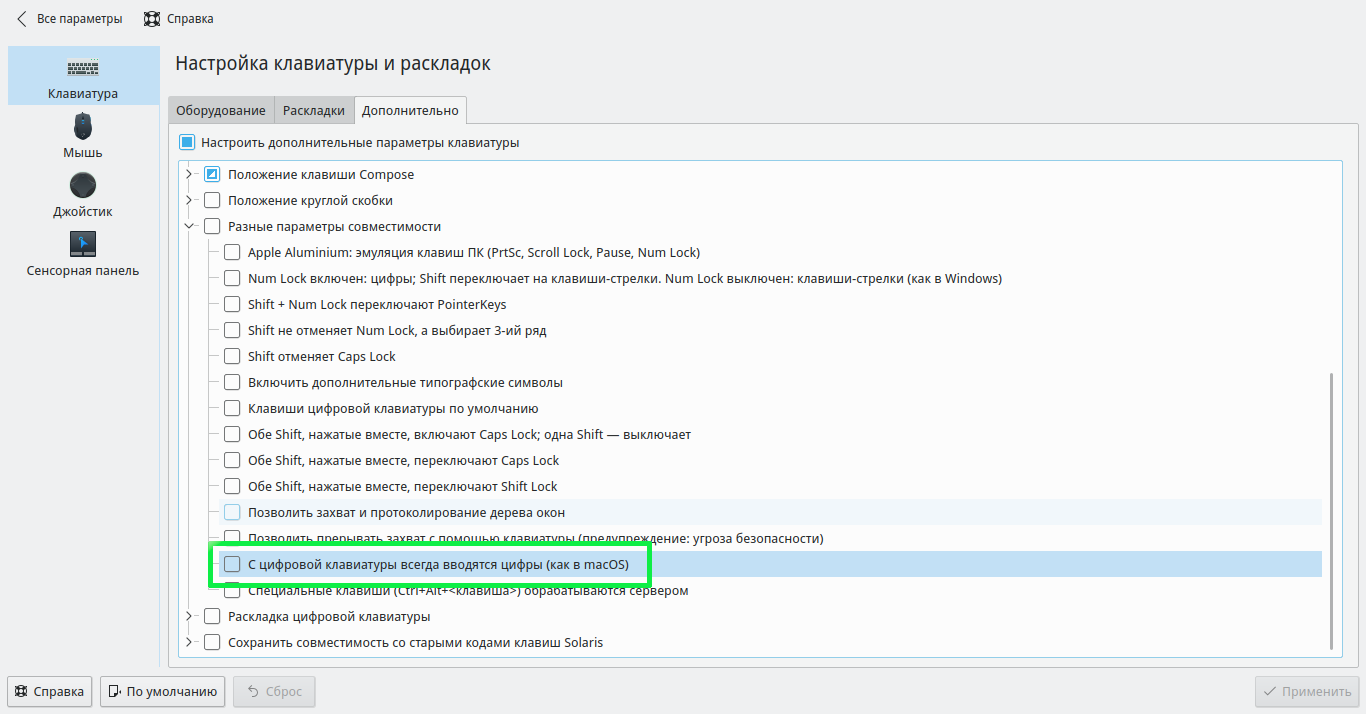Click the По умолчанию defaults button
This screenshot has height=714, width=1366.
161,691
